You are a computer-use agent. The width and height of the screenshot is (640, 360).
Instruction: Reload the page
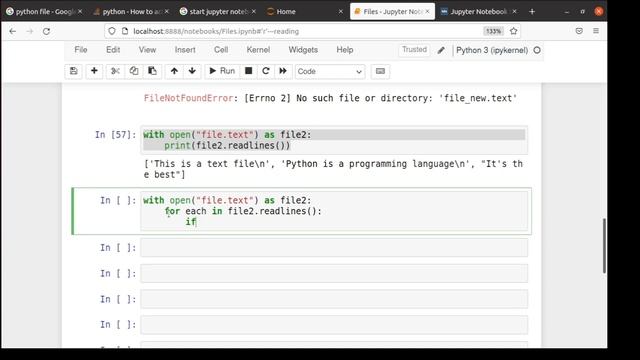[47, 31]
